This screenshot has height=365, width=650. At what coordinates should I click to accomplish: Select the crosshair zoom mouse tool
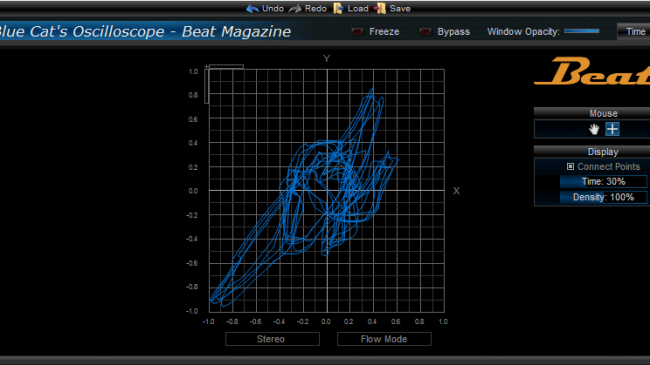pyautogui.click(x=612, y=129)
